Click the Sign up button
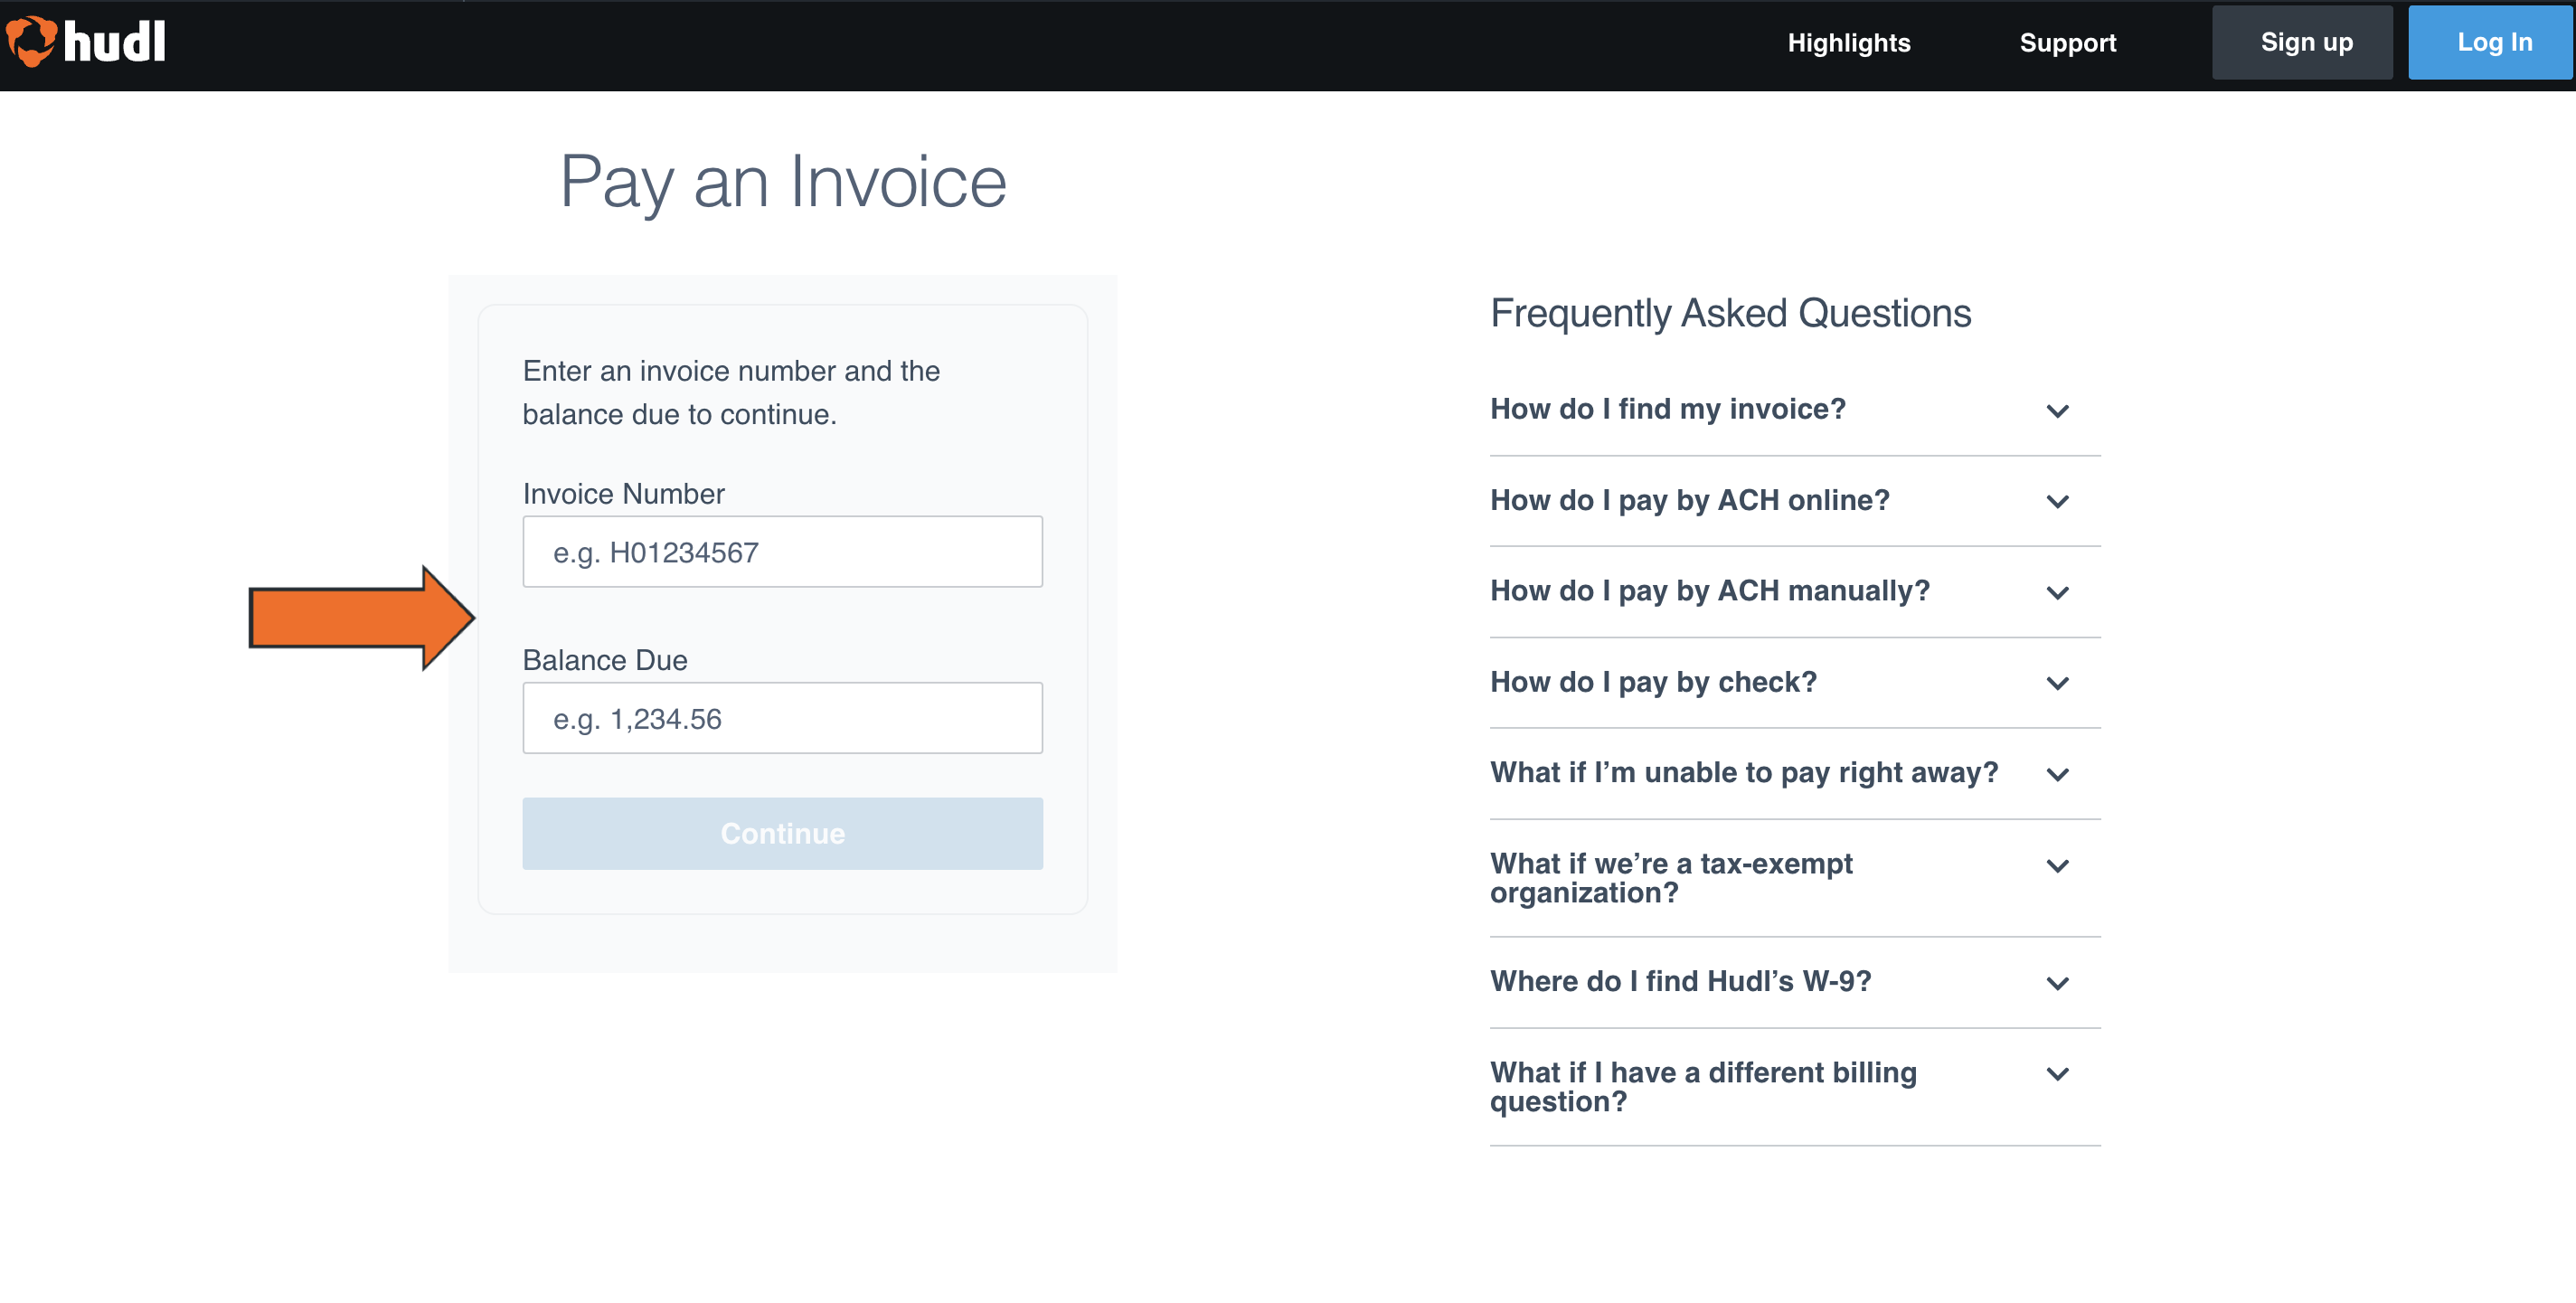This screenshot has height=1303, width=2576. (2303, 42)
